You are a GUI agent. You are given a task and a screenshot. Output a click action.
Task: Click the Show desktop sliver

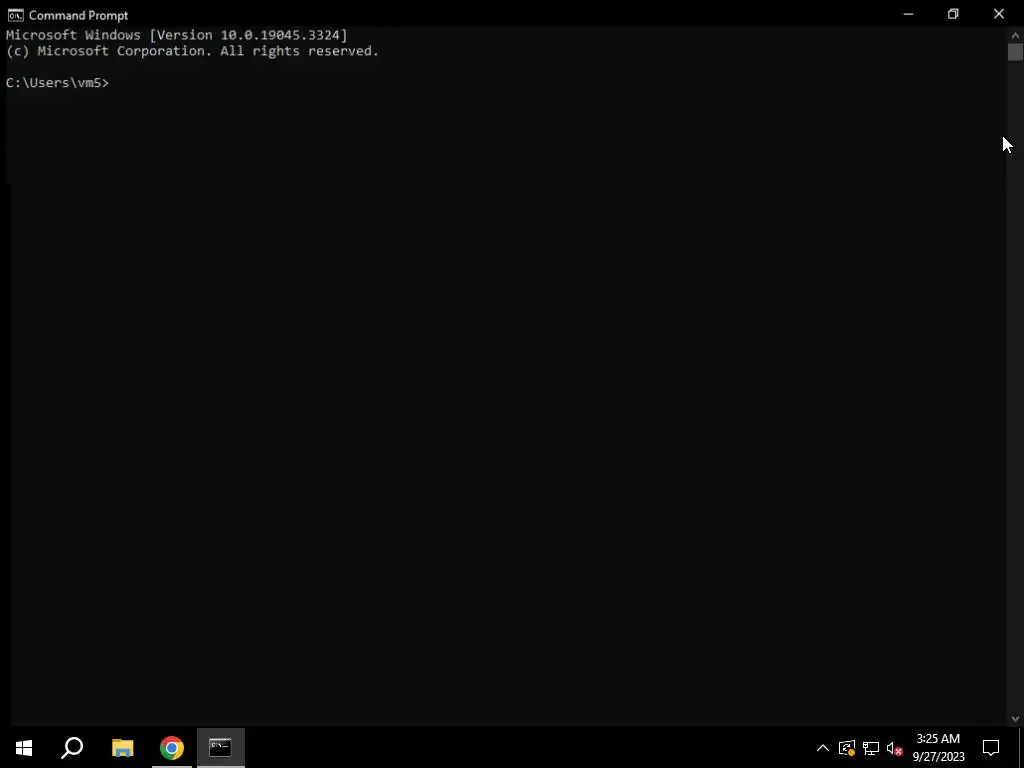1021,748
